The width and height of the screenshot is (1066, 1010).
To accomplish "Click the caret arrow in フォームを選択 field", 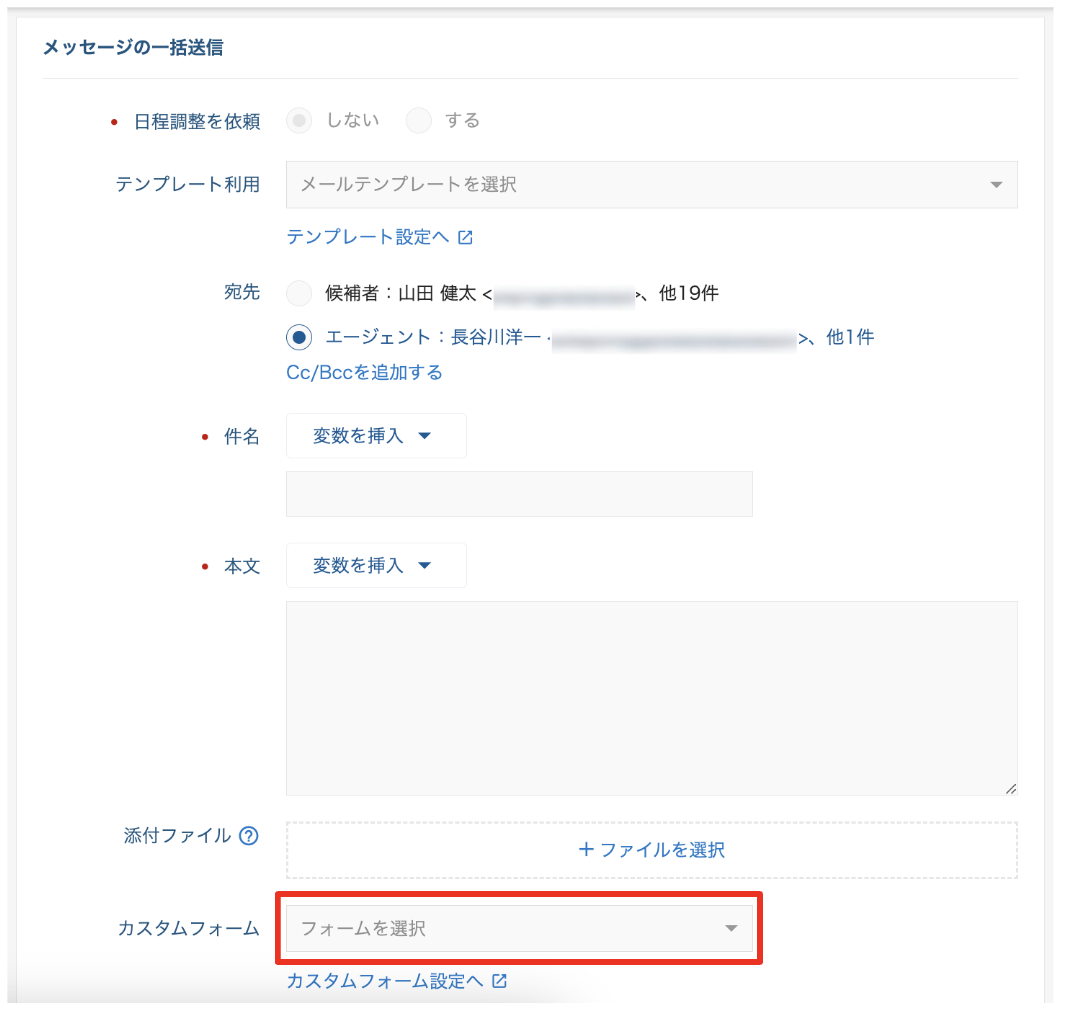I will (731, 929).
